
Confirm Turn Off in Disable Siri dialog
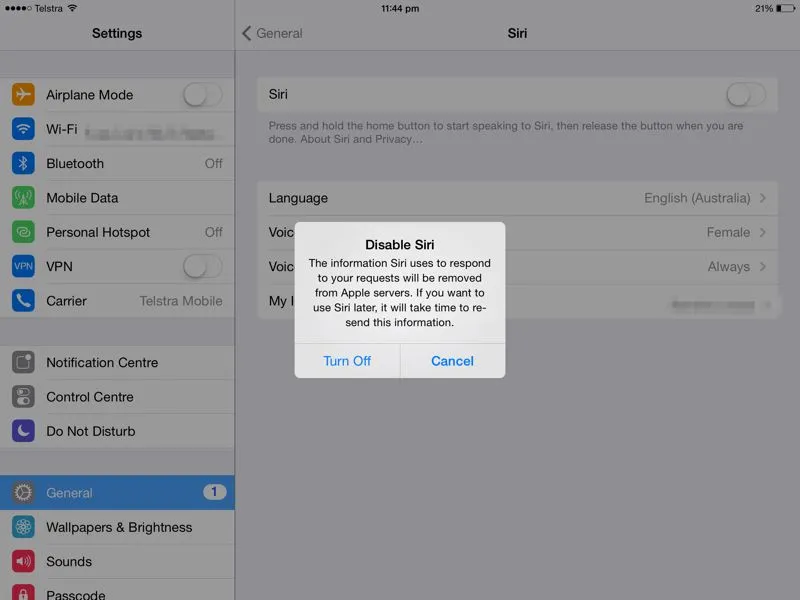[347, 361]
